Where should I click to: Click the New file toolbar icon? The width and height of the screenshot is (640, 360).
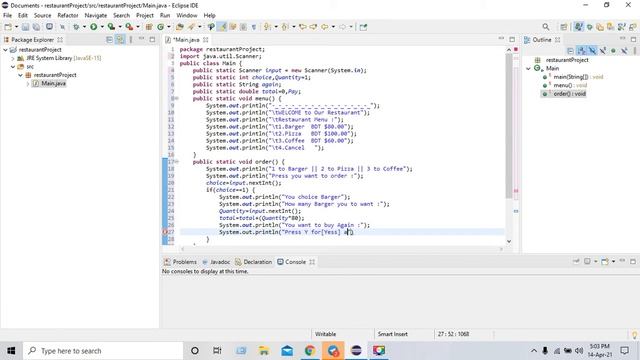8,27
